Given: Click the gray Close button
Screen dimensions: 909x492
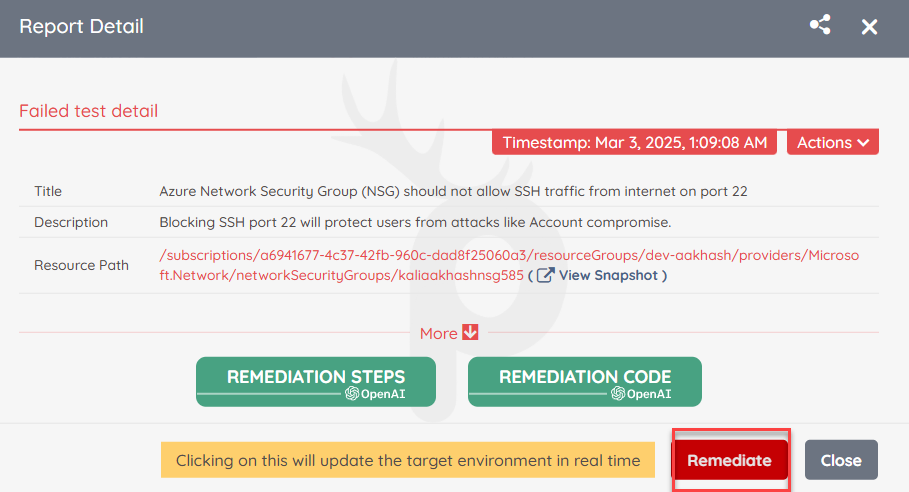Looking at the screenshot, I should (x=841, y=460).
